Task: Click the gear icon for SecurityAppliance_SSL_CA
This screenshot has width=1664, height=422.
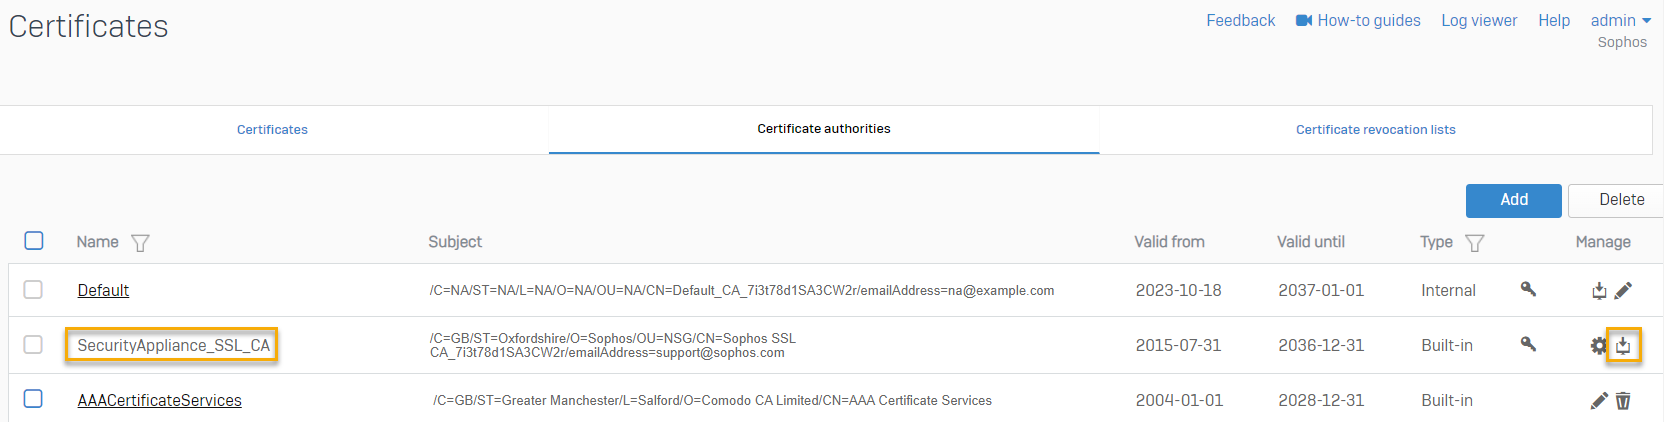Action: tap(1598, 345)
